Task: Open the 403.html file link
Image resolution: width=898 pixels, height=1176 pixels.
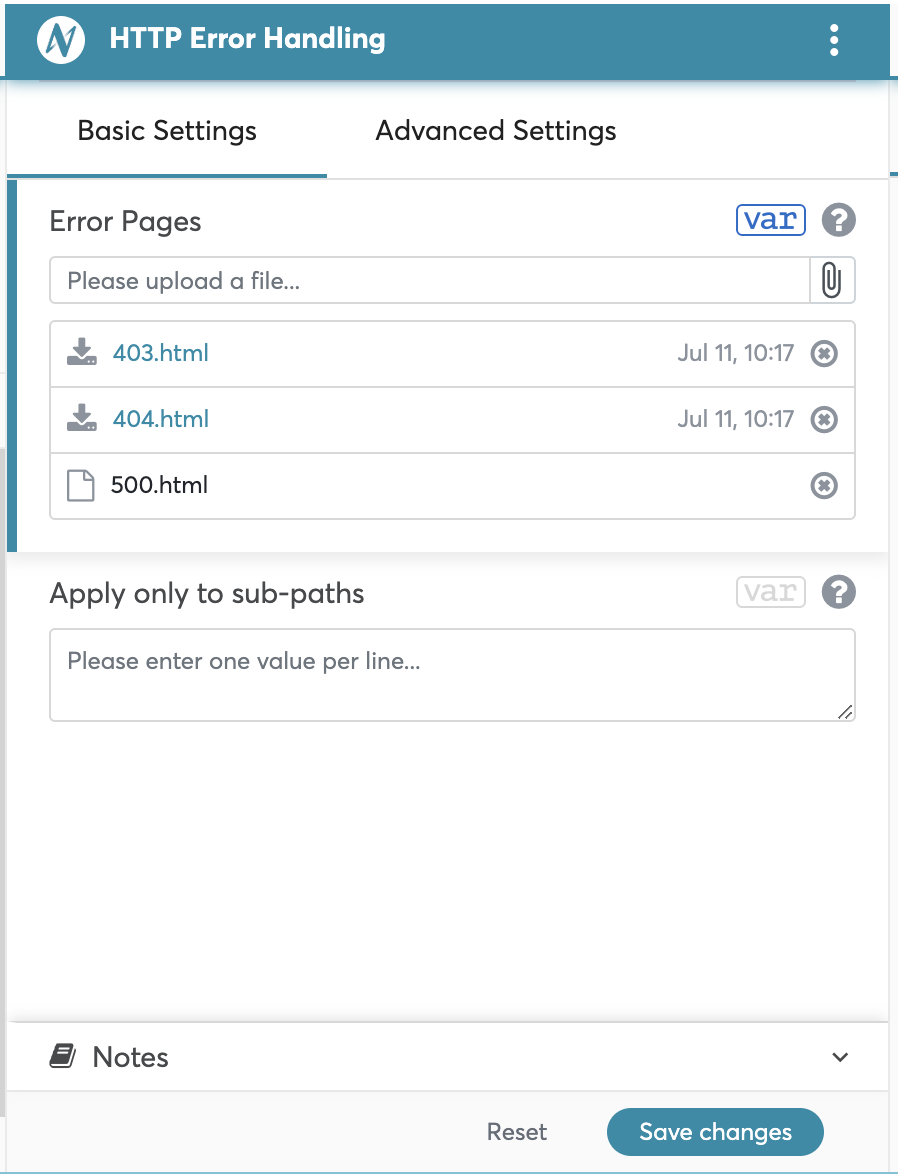Action: (161, 353)
